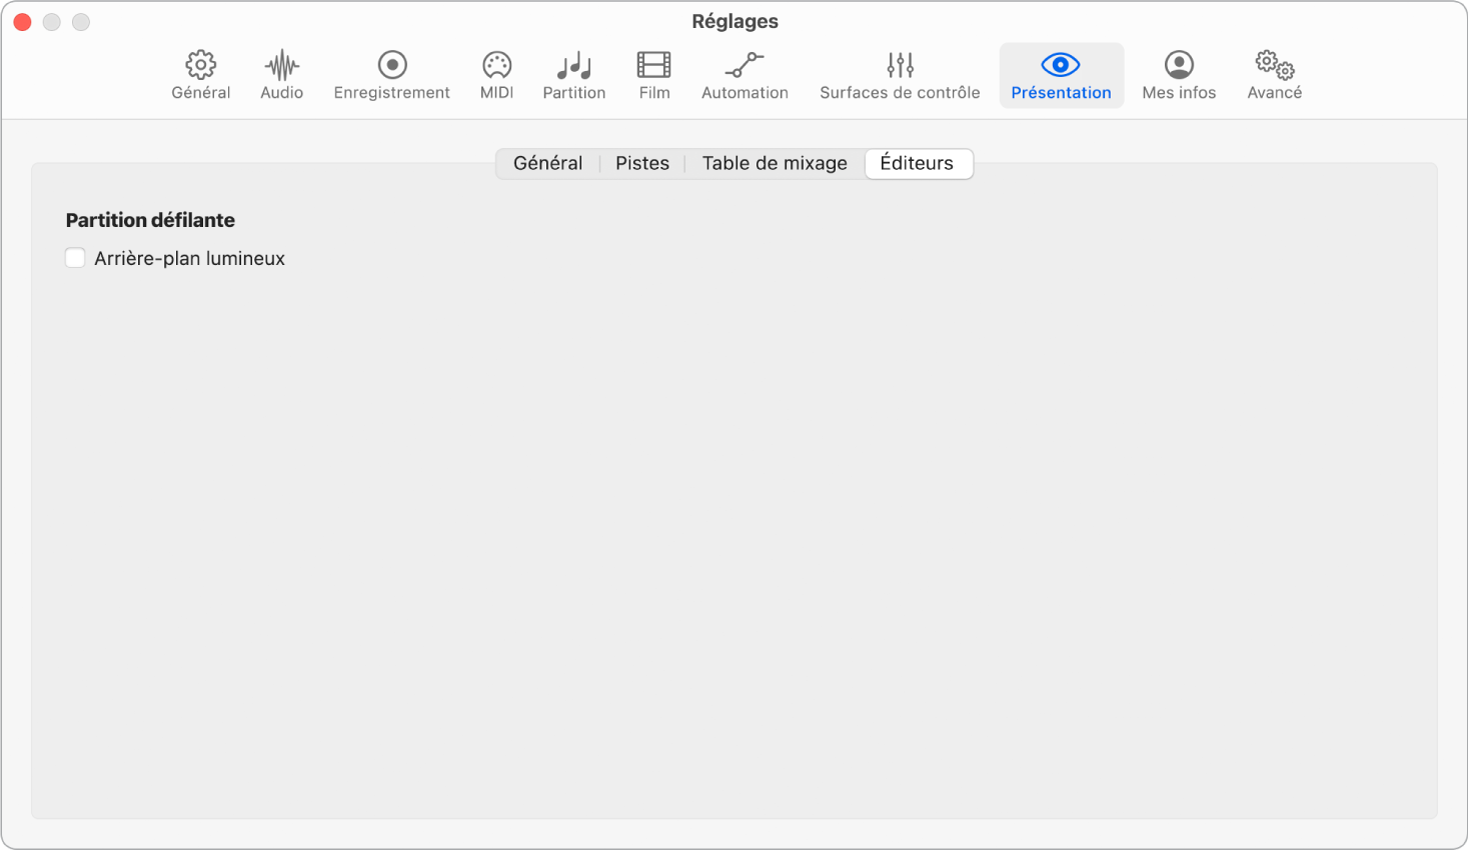Select the Éditeurs tab
This screenshot has width=1468, height=851.
917,163
